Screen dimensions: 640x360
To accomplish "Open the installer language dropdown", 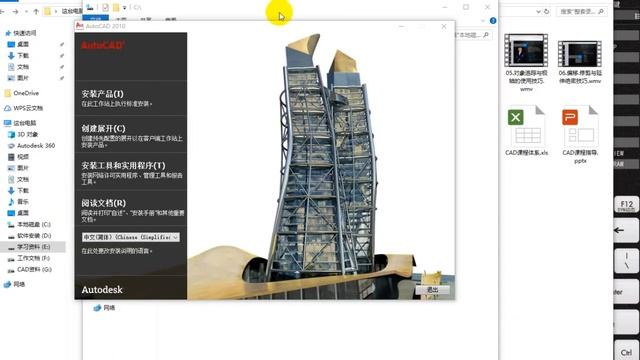I will 131,237.
